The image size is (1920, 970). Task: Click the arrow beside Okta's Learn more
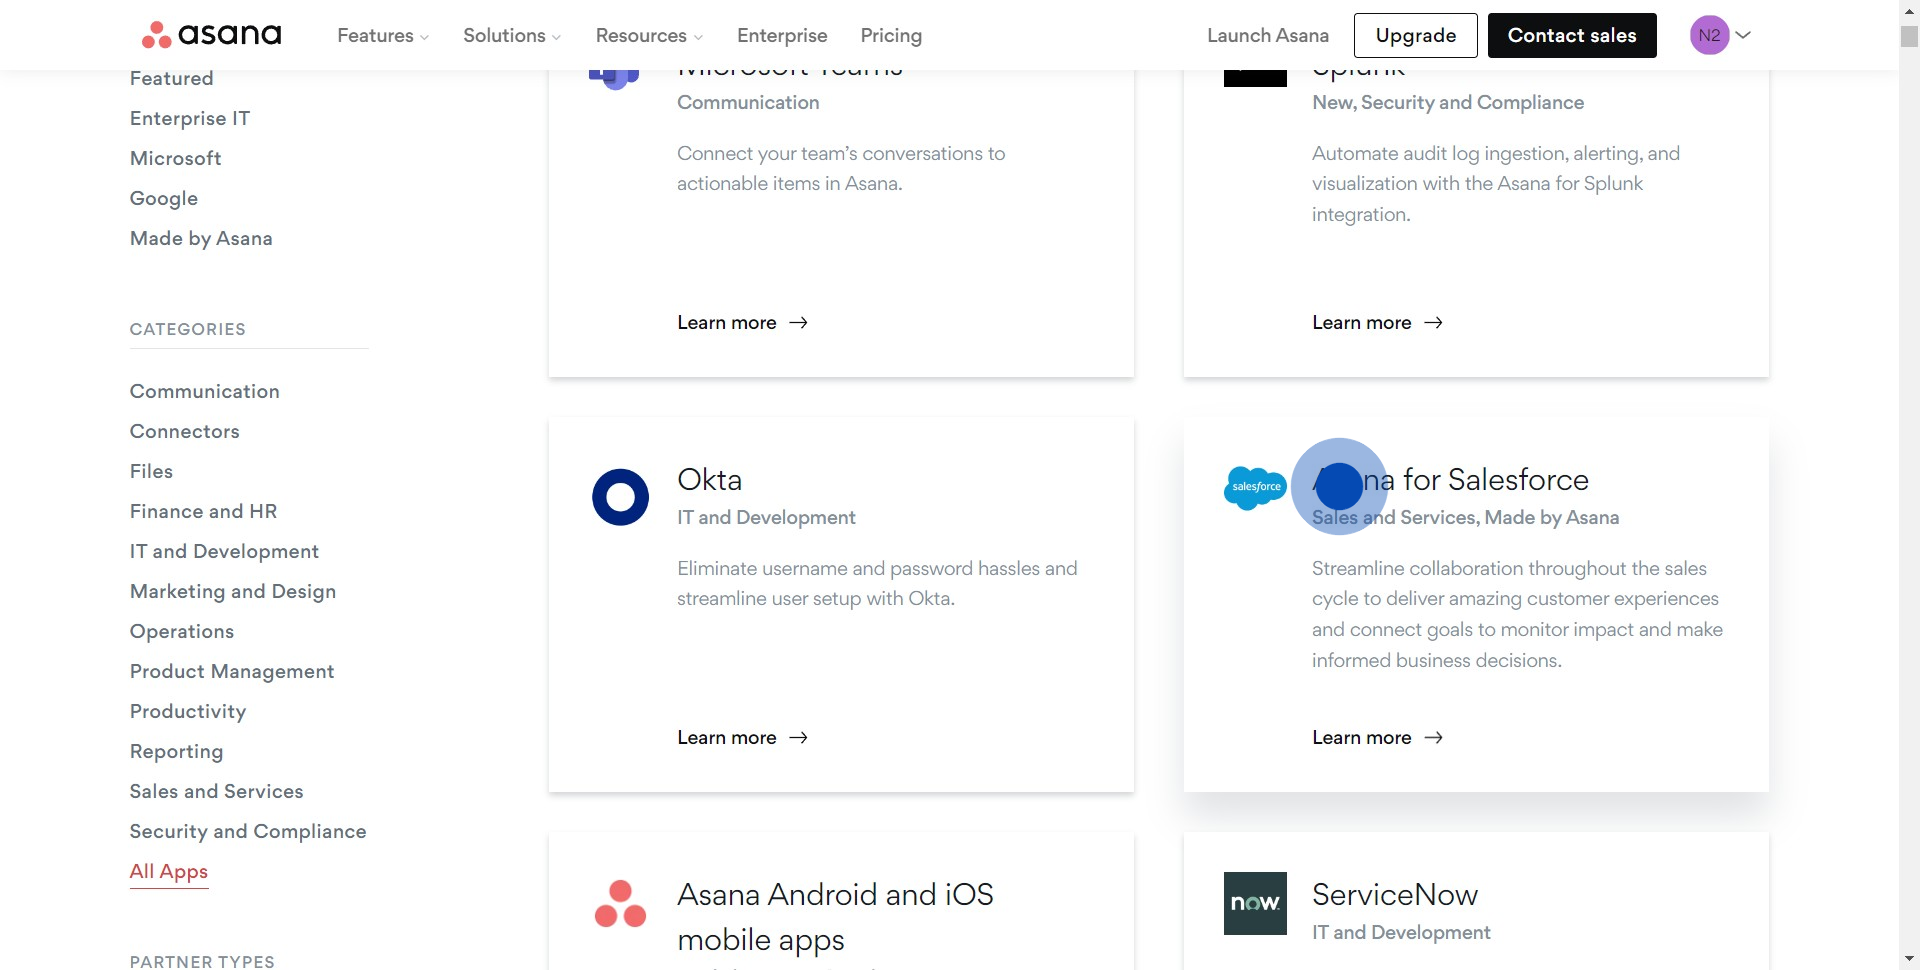click(x=798, y=738)
